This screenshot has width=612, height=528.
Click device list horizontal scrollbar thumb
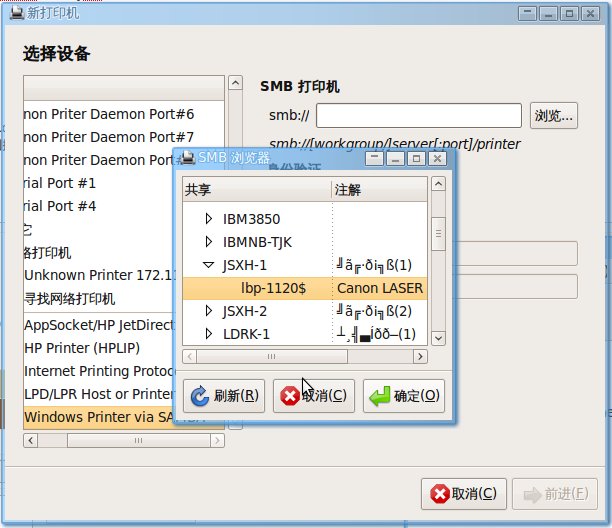[139, 441]
